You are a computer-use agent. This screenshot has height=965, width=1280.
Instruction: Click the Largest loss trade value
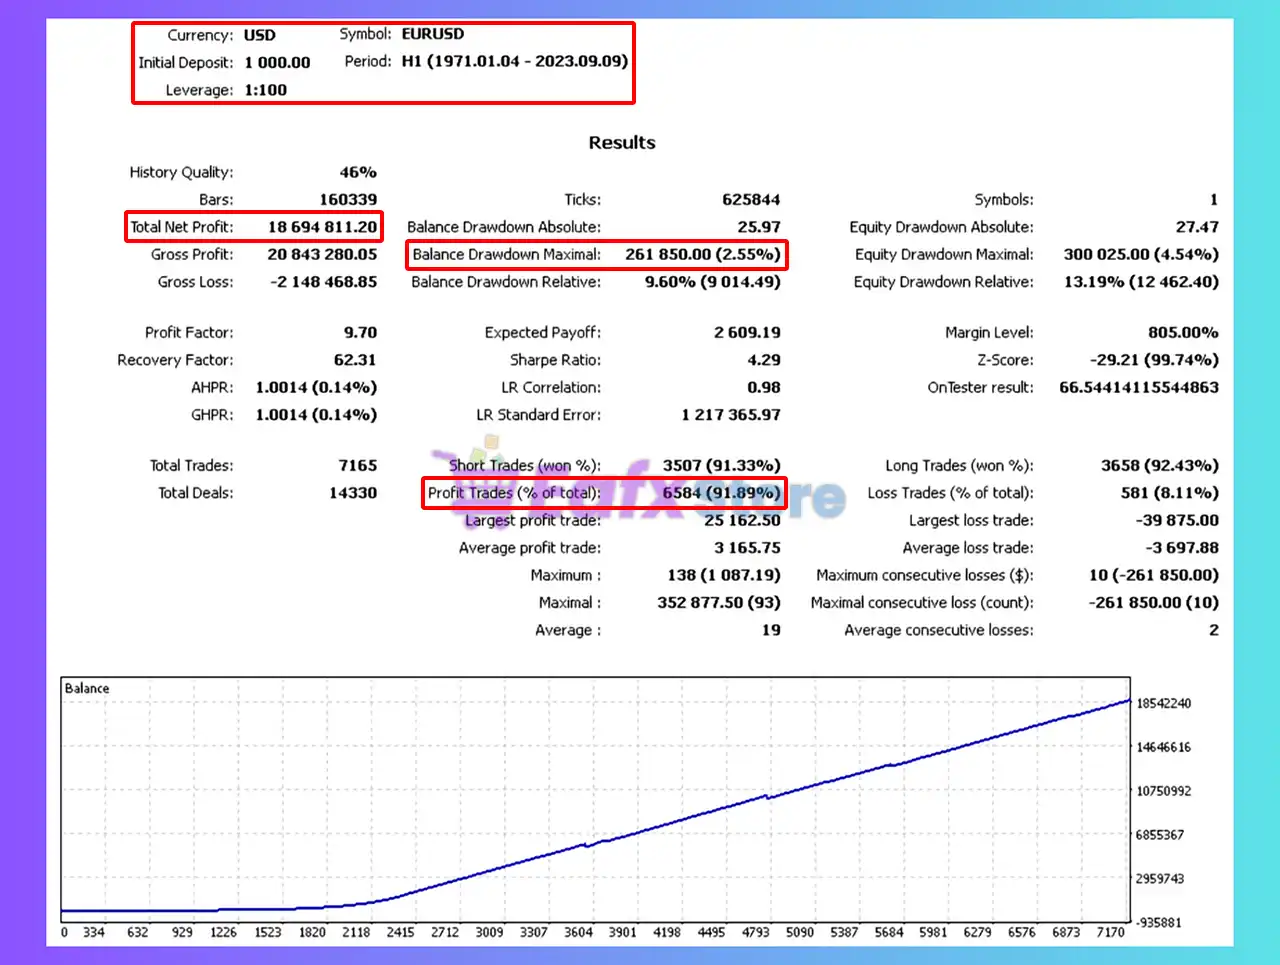(1176, 521)
